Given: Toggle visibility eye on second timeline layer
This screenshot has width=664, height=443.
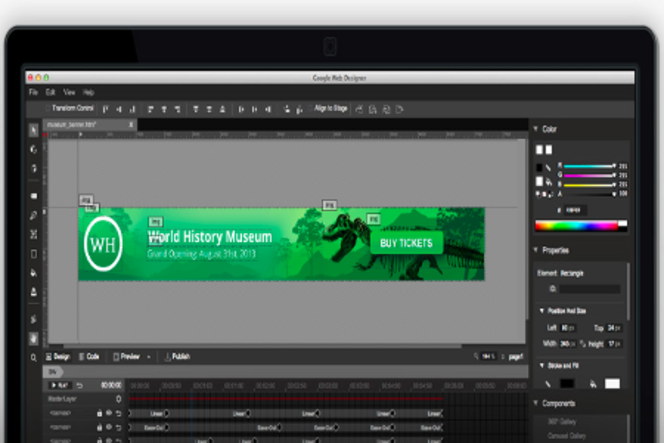Looking at the screenshot, I should point(108,427).
